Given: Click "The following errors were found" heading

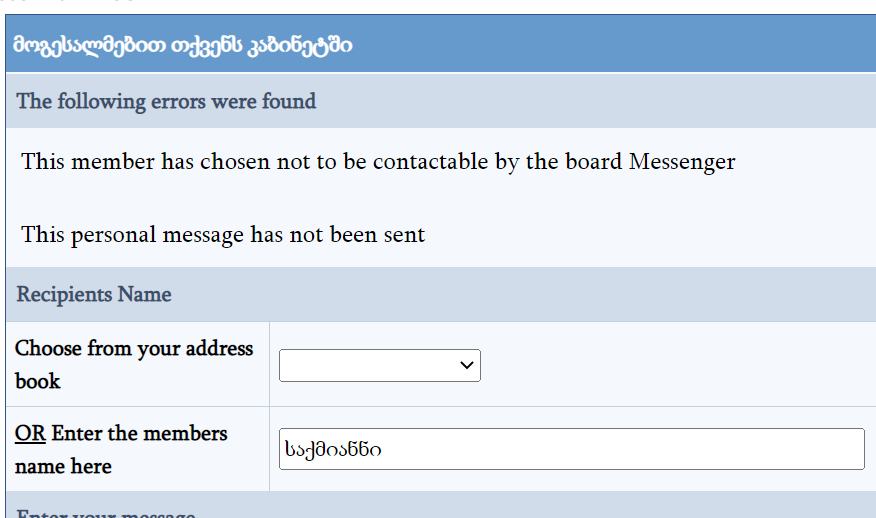Looking at the screenshot, I should click(x=166, y=101).
